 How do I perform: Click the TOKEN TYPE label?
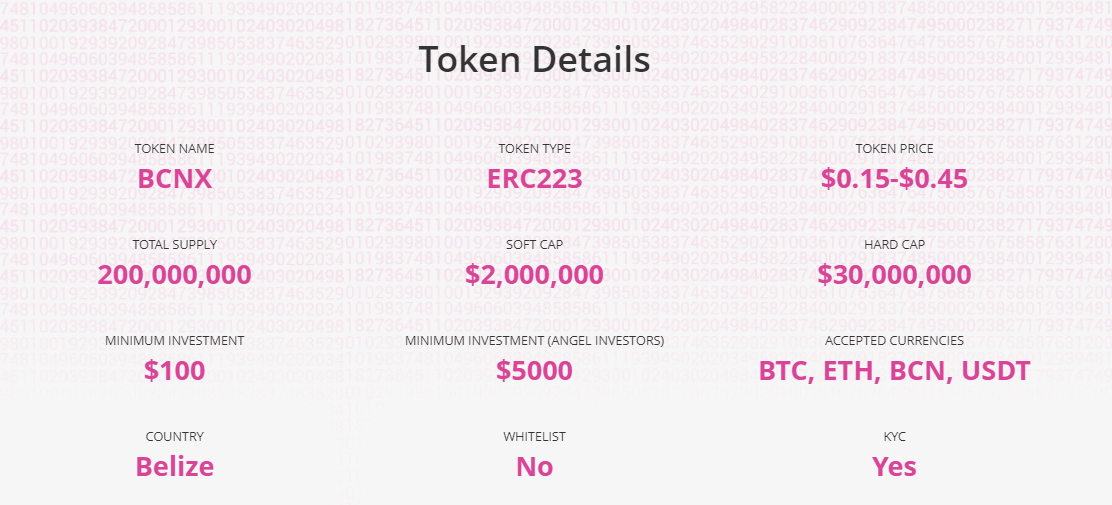[534, 149]
